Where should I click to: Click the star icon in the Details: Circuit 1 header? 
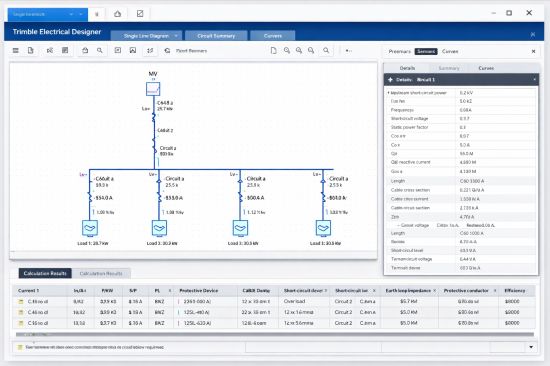point(390,80)
